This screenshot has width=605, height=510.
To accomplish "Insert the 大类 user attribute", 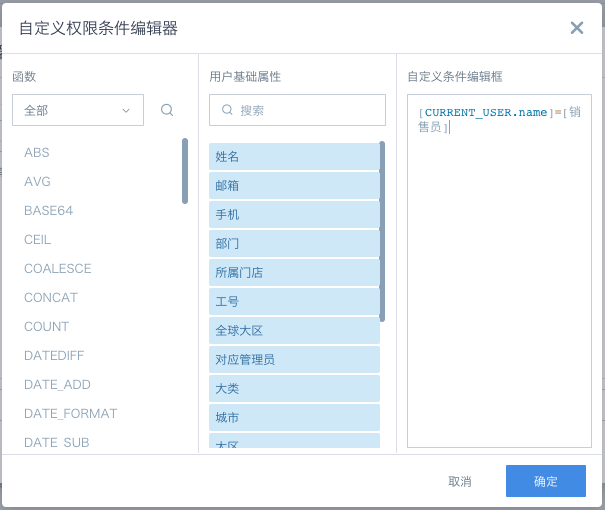I will coord(294,388).
